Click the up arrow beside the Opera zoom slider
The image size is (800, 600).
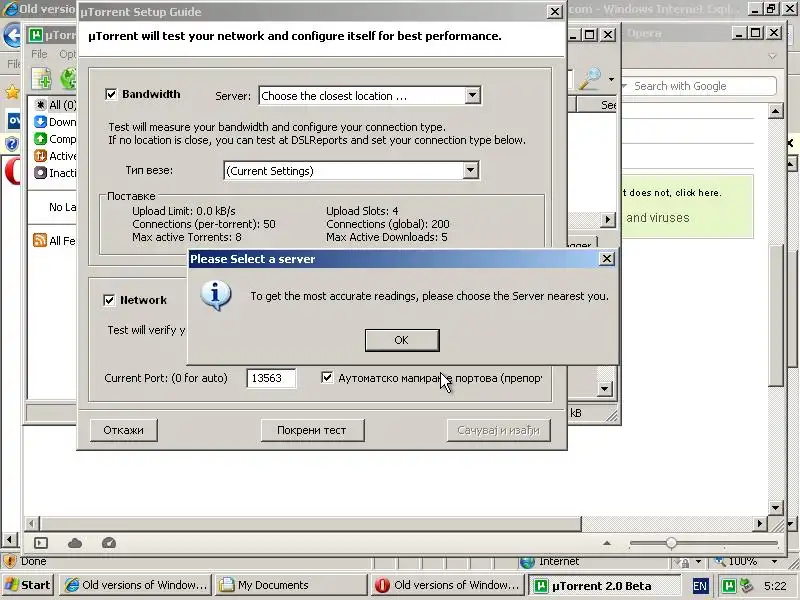click(x=607, y=543)
